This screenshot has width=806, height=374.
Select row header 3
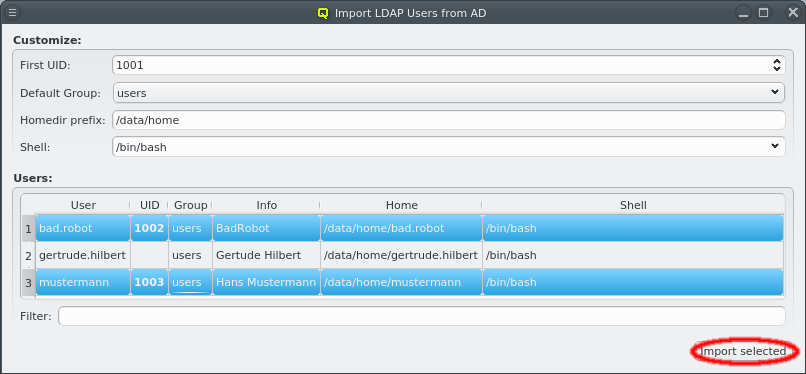[x=28, y=282]
